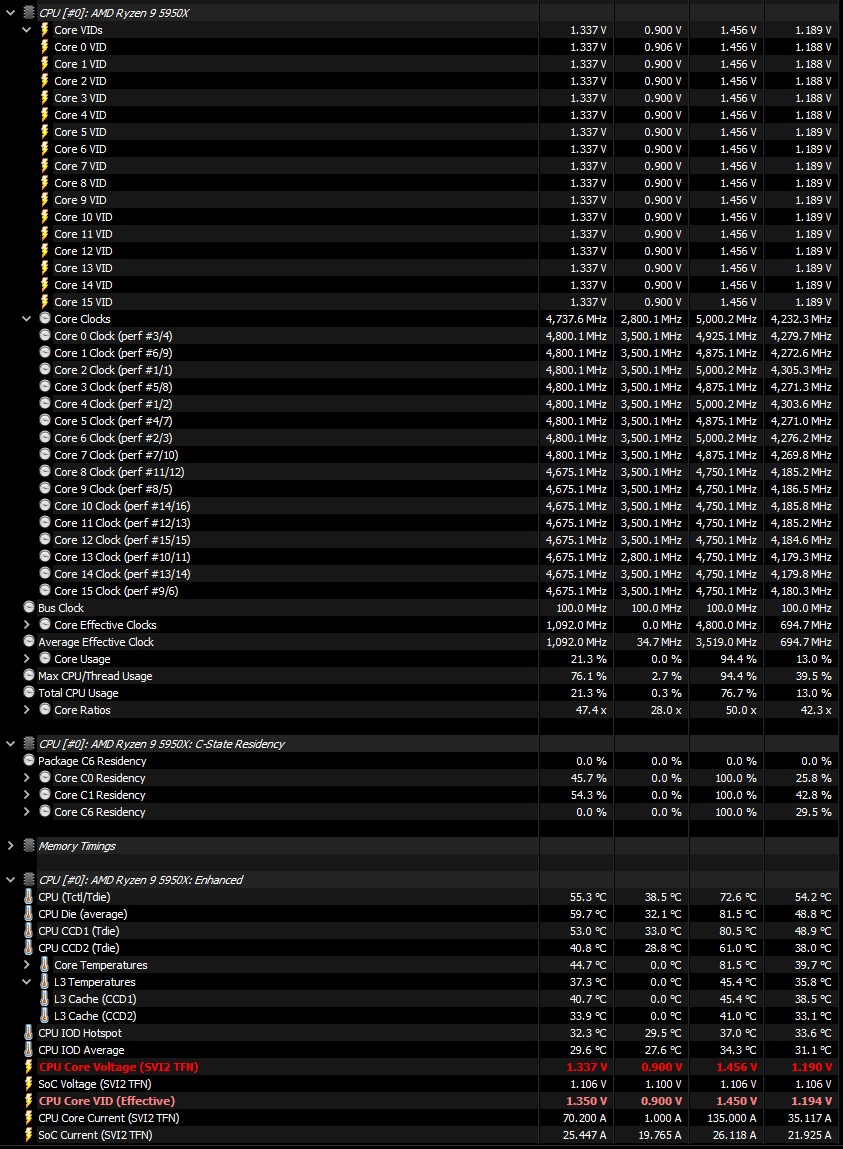This screenshot has width=843, height=1149.
Task: Click the chip icon of Memory Timings
Action: 29,846
